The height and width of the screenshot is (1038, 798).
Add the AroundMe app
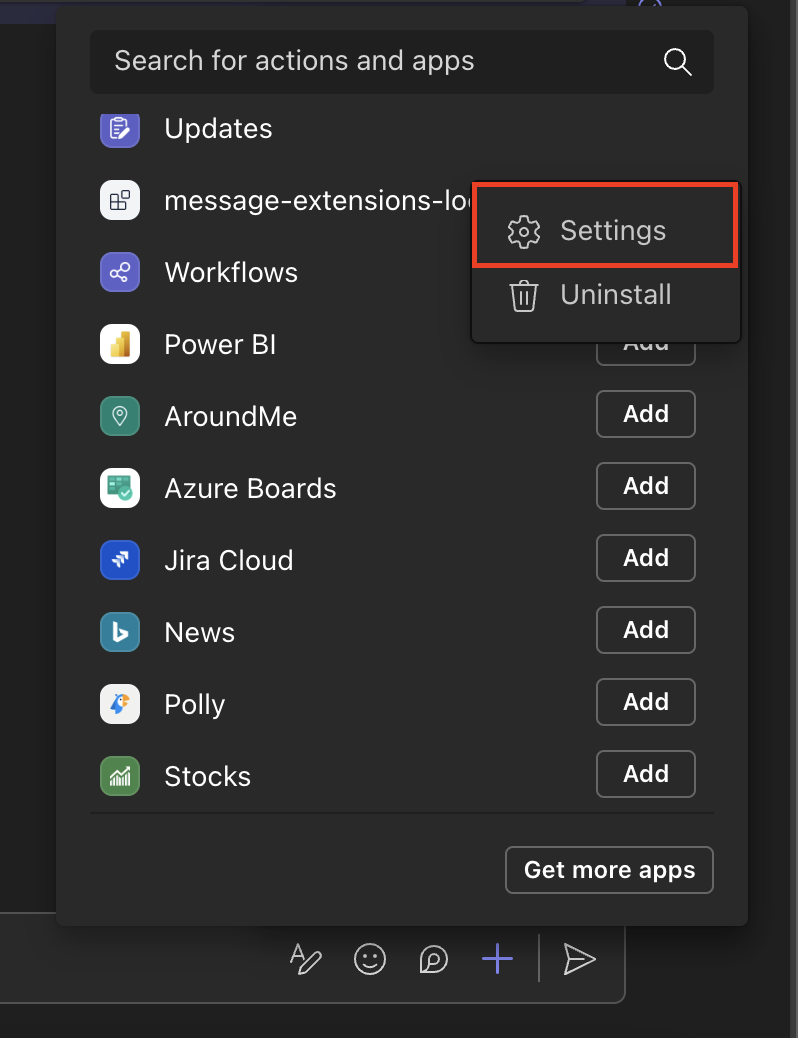[x=645, y=414]
